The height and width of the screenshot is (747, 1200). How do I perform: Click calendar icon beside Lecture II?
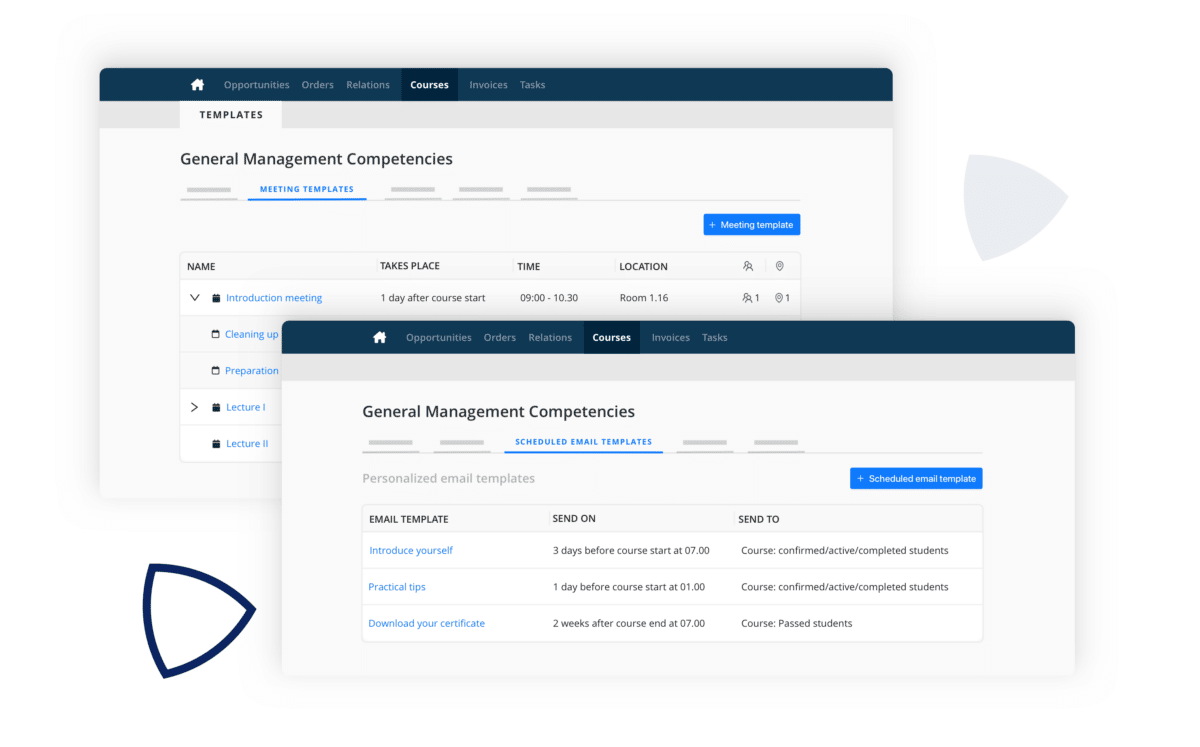(x=216, y=444)
